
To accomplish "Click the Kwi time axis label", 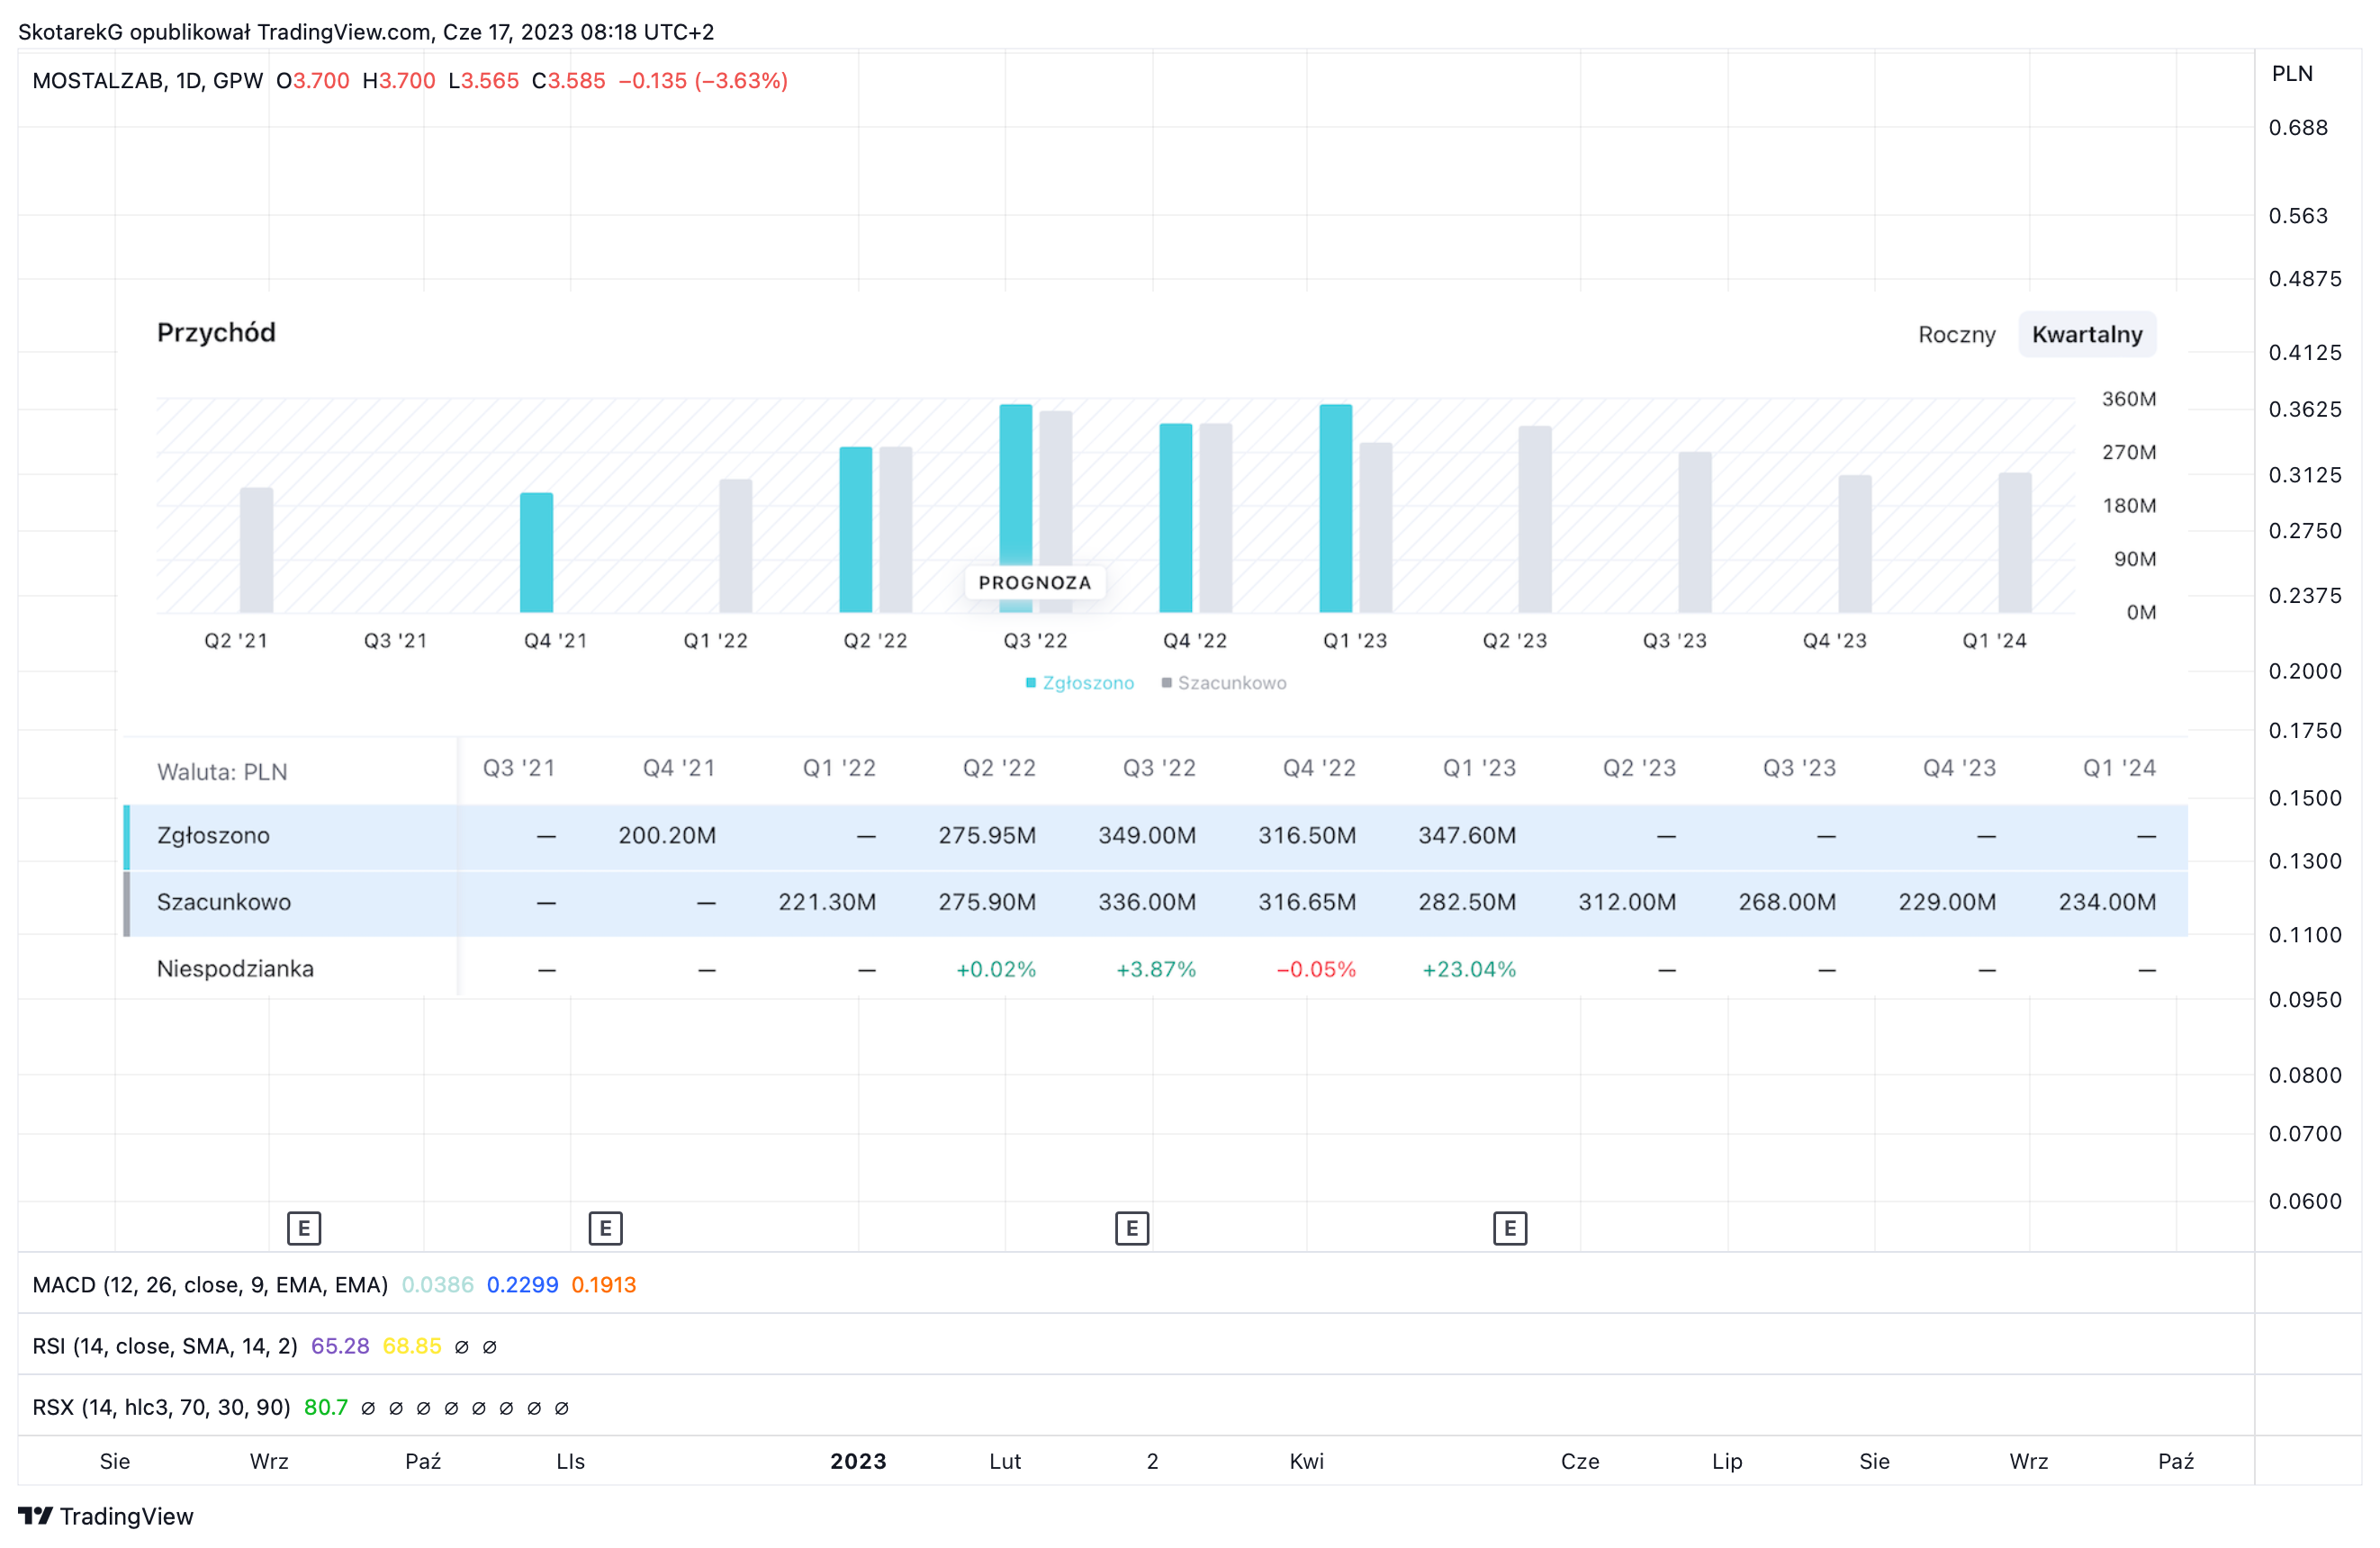I will (1306, 1461).
